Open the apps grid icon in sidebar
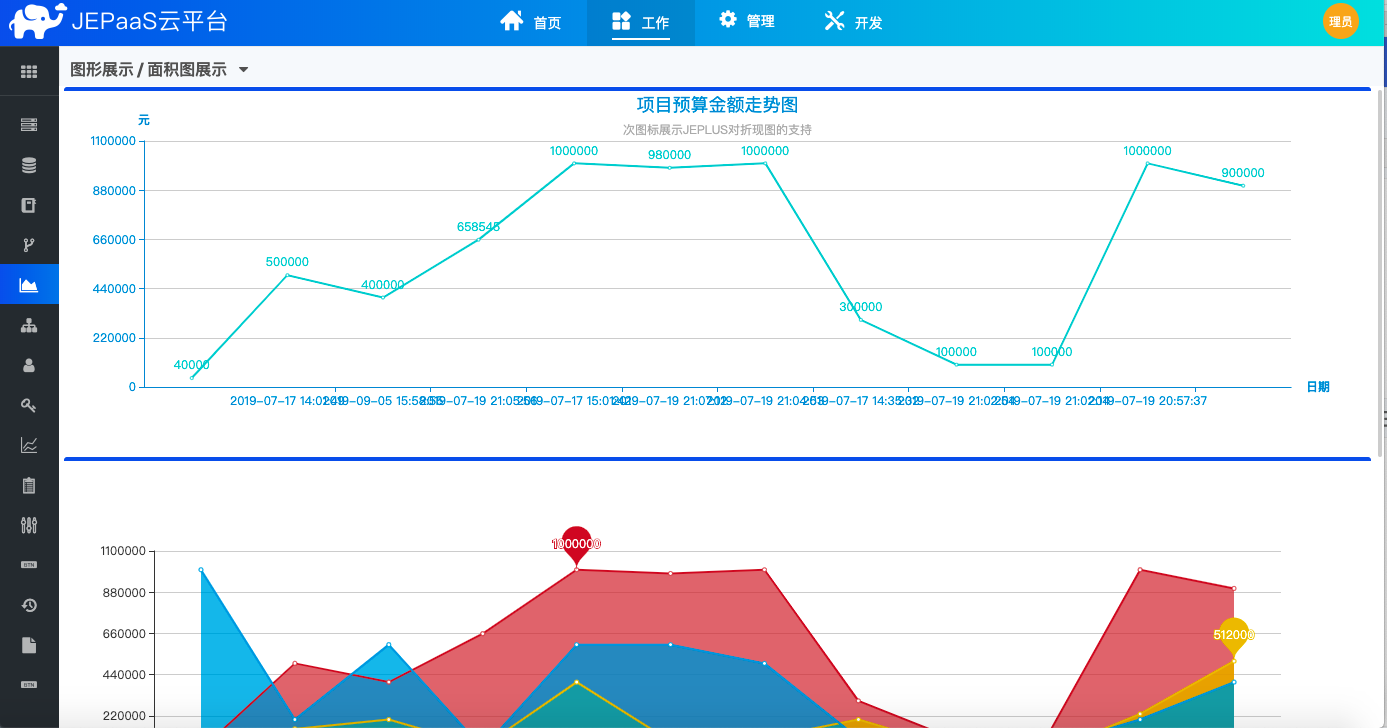 (29, 72)
